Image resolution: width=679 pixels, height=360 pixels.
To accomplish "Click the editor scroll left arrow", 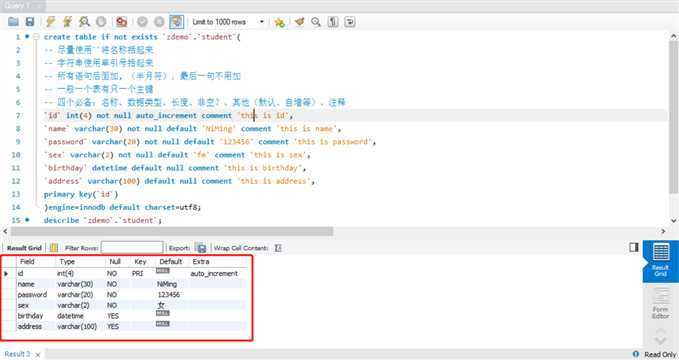I will [x=5, y=232].
